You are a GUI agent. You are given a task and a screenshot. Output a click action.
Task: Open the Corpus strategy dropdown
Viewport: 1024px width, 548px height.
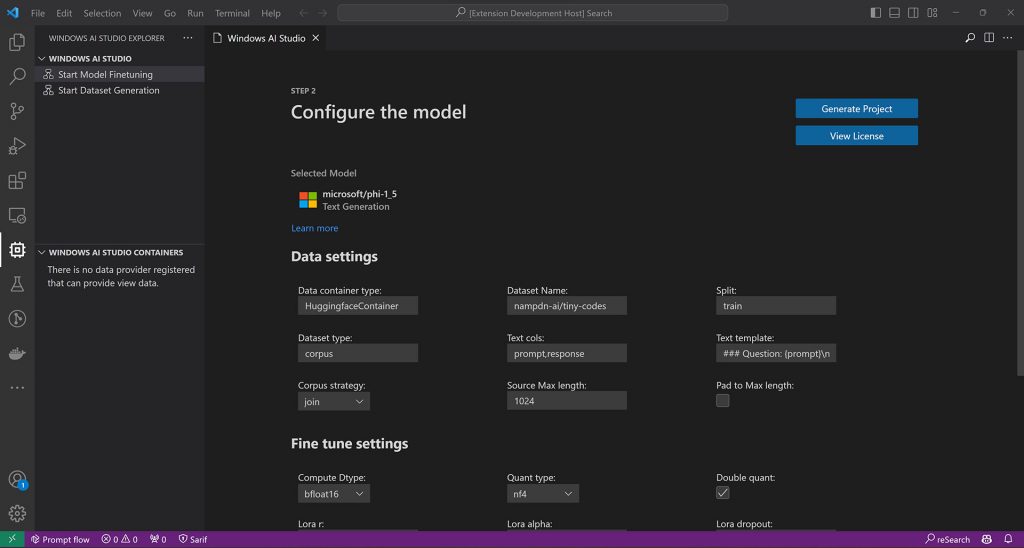[334, 401]
